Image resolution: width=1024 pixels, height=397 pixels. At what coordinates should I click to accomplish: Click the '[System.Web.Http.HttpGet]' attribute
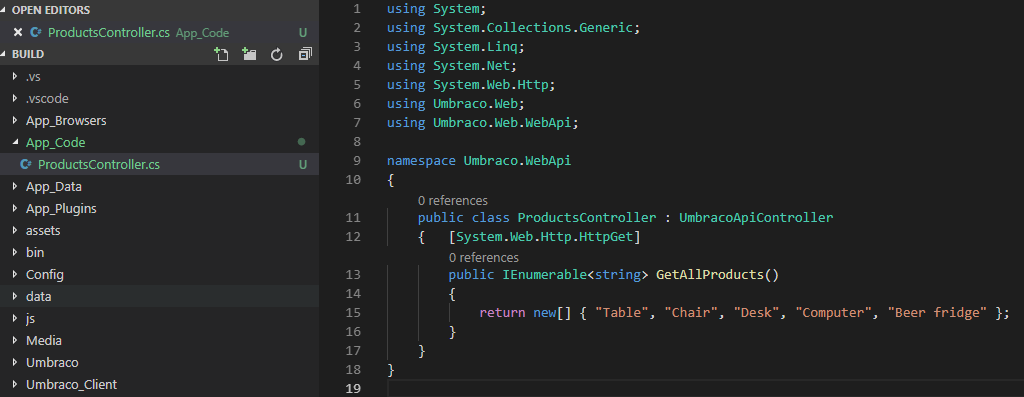544,236
